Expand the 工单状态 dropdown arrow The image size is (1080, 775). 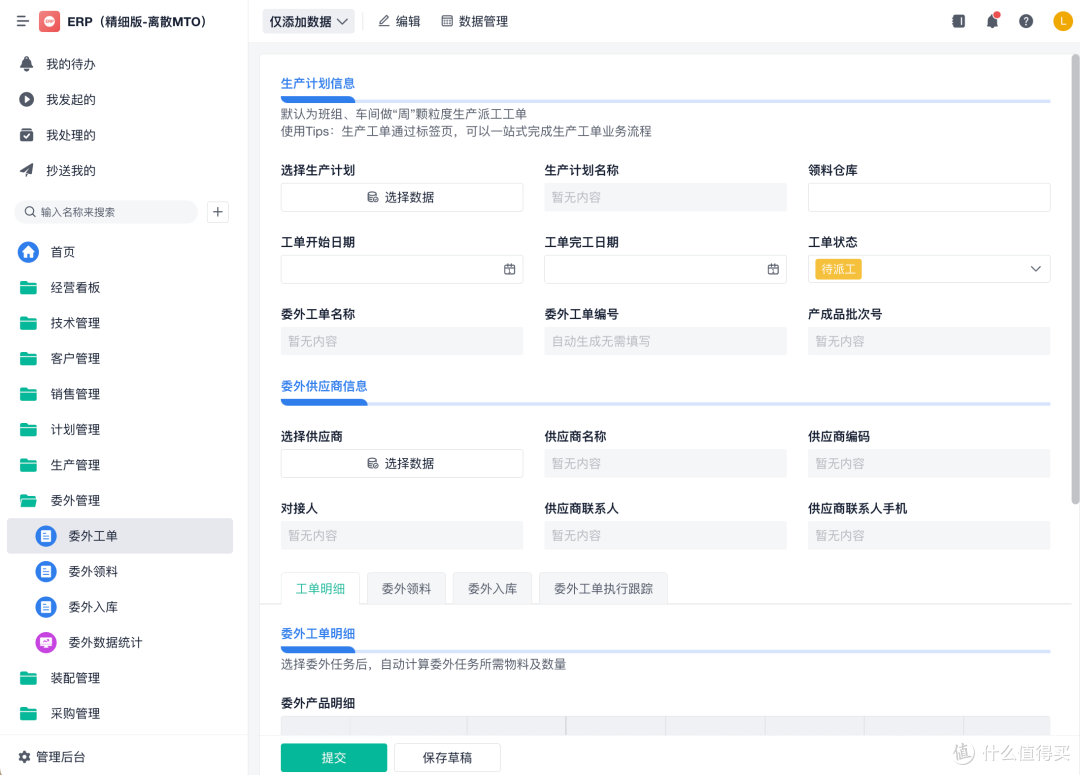1035,269
